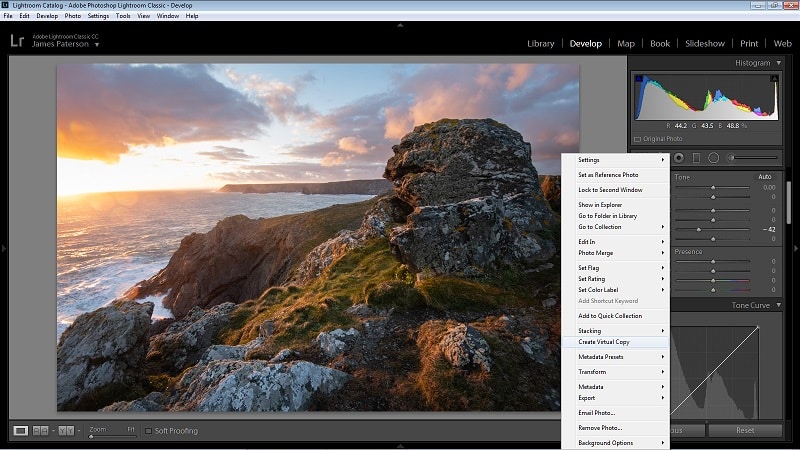800x450 pixels.
Task: Select the Loupe view icon in toolbar
Action: point(20,431)
